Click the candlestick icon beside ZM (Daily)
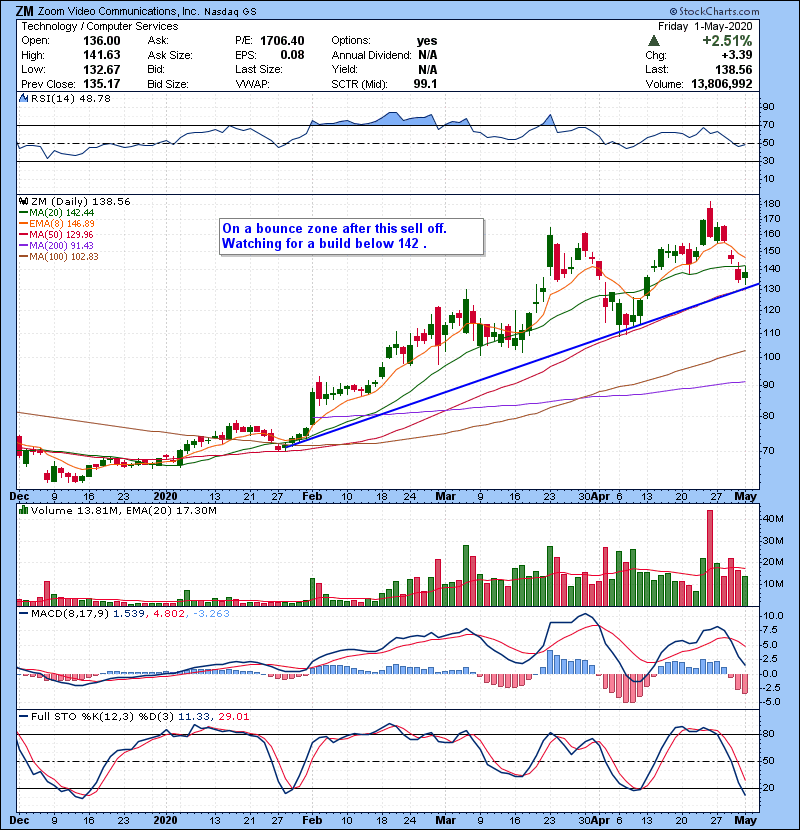The image size is (800, 830). point(21,201)
